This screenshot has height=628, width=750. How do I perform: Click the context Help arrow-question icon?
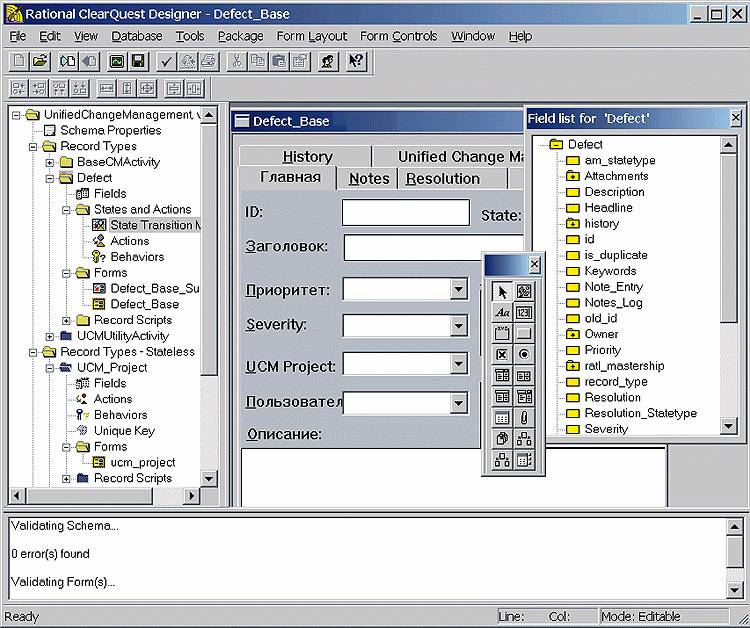pos(357,62)
